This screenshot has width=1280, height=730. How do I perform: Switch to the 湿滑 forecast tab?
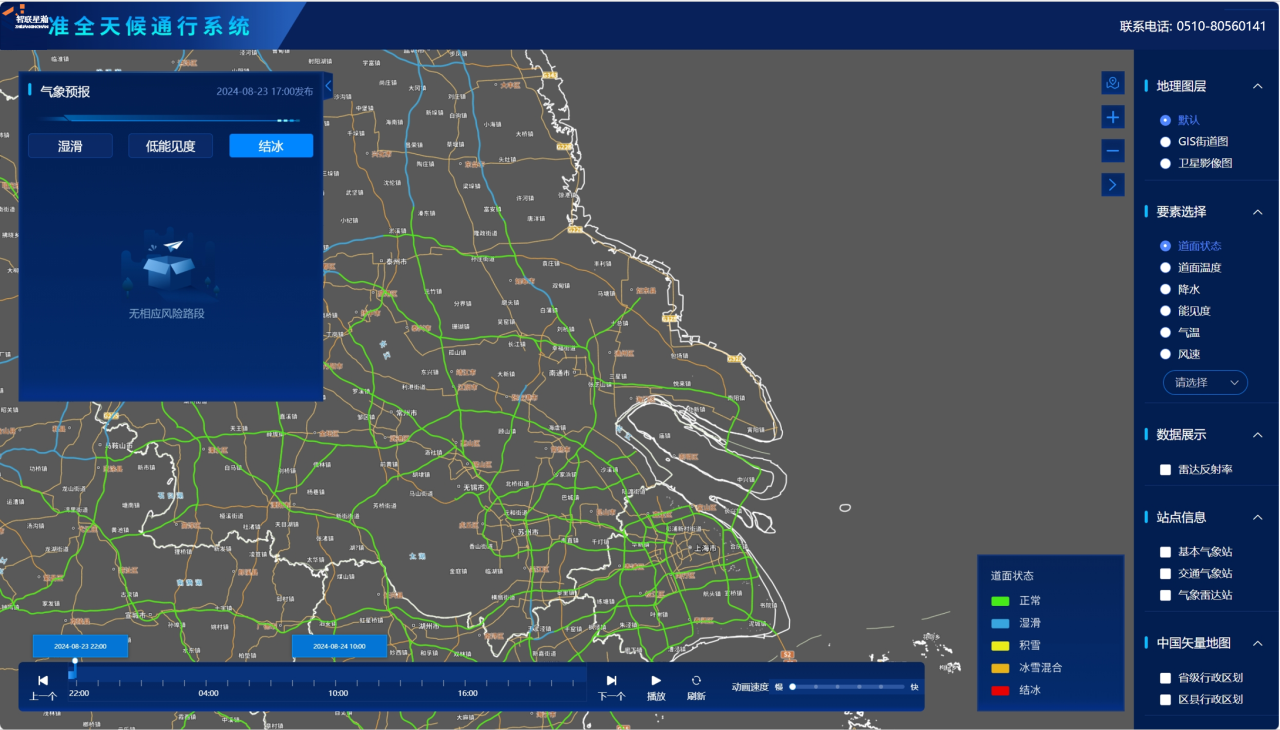point(70,146)
